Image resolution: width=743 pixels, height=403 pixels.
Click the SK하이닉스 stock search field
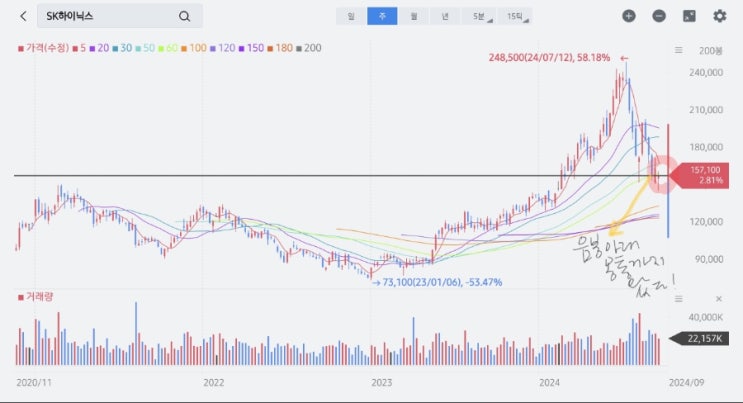[x=120, y=16]
